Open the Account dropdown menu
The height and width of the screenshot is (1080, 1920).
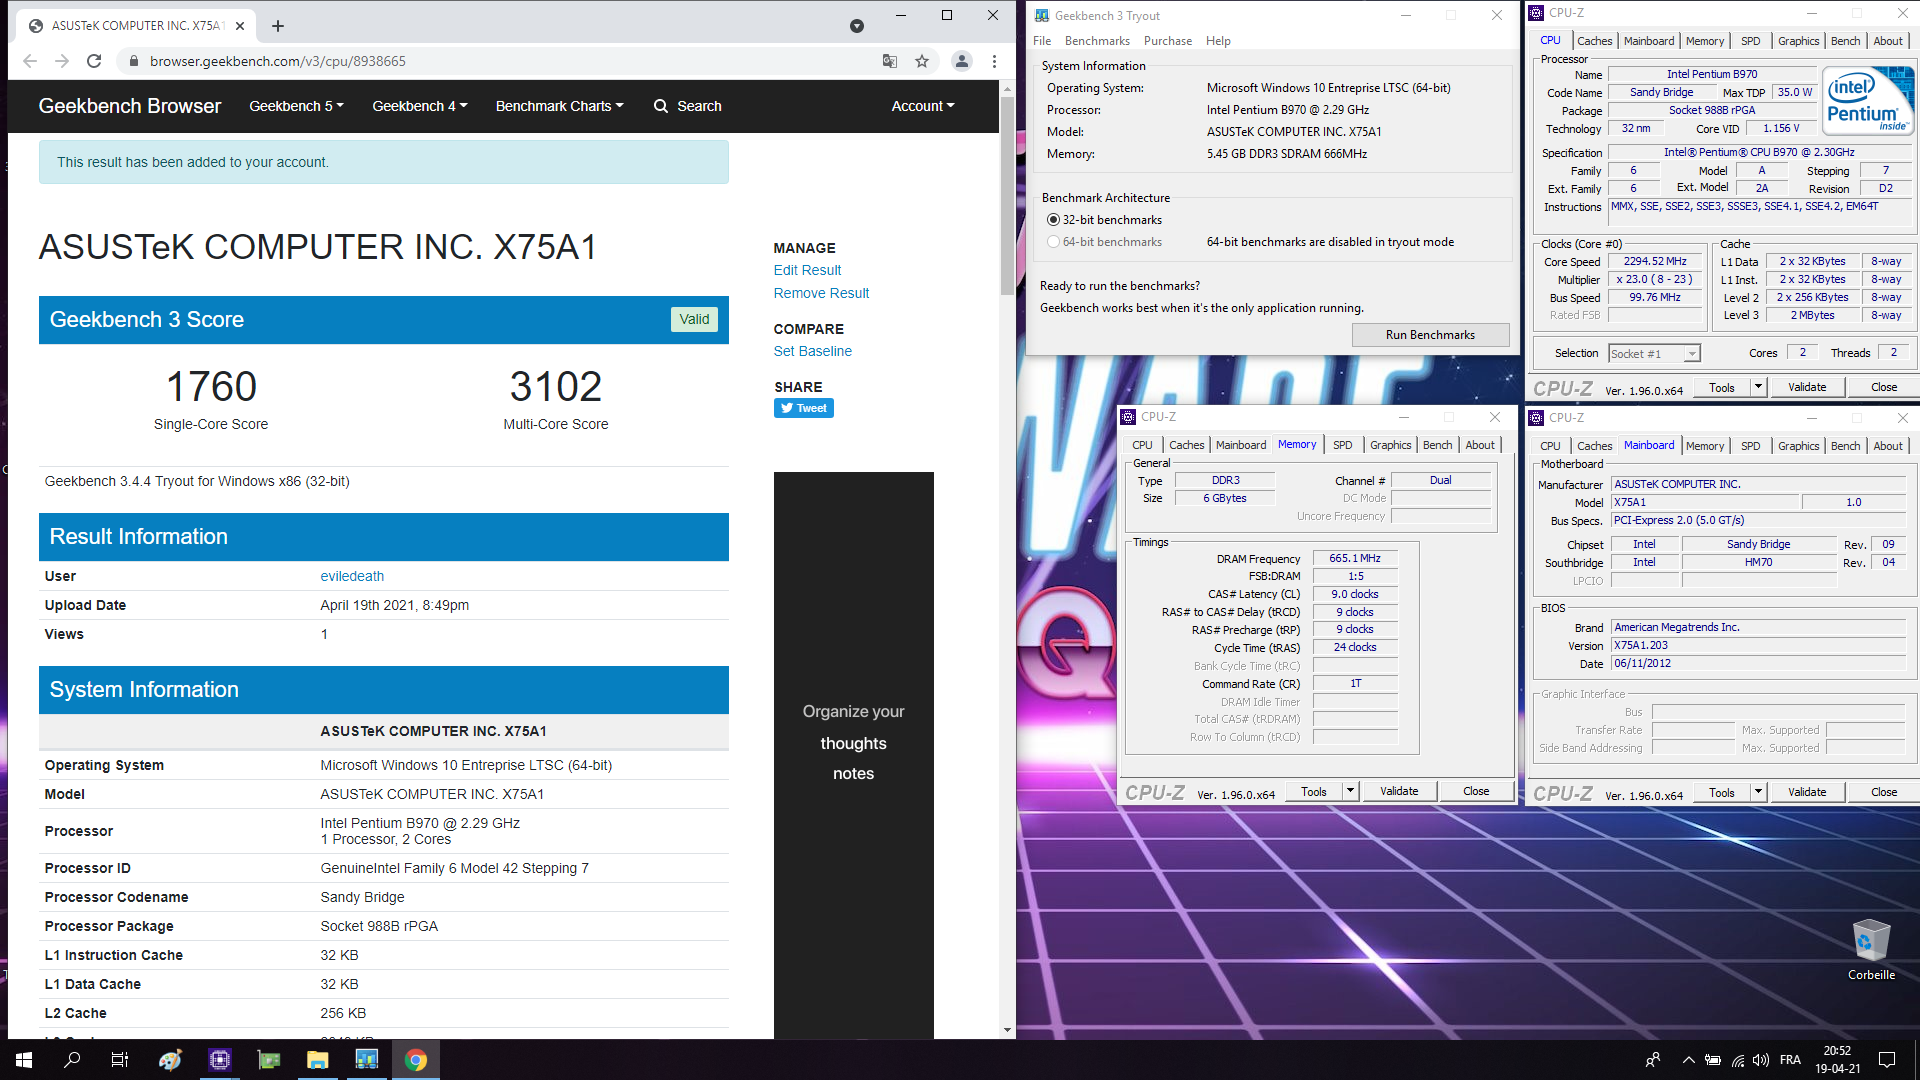[x=922, y=106]
